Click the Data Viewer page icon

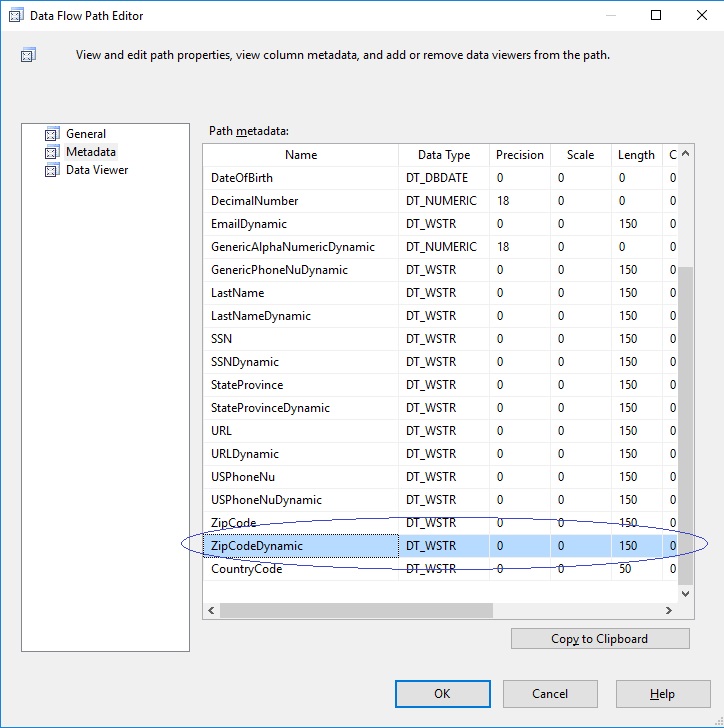click(52, 170)
